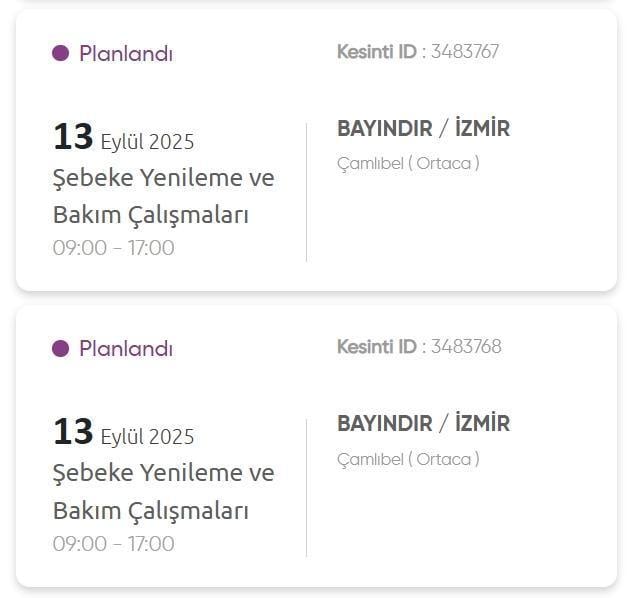Click the 09:00 - 17:00 time in the first card

click(x=113, y=248)
